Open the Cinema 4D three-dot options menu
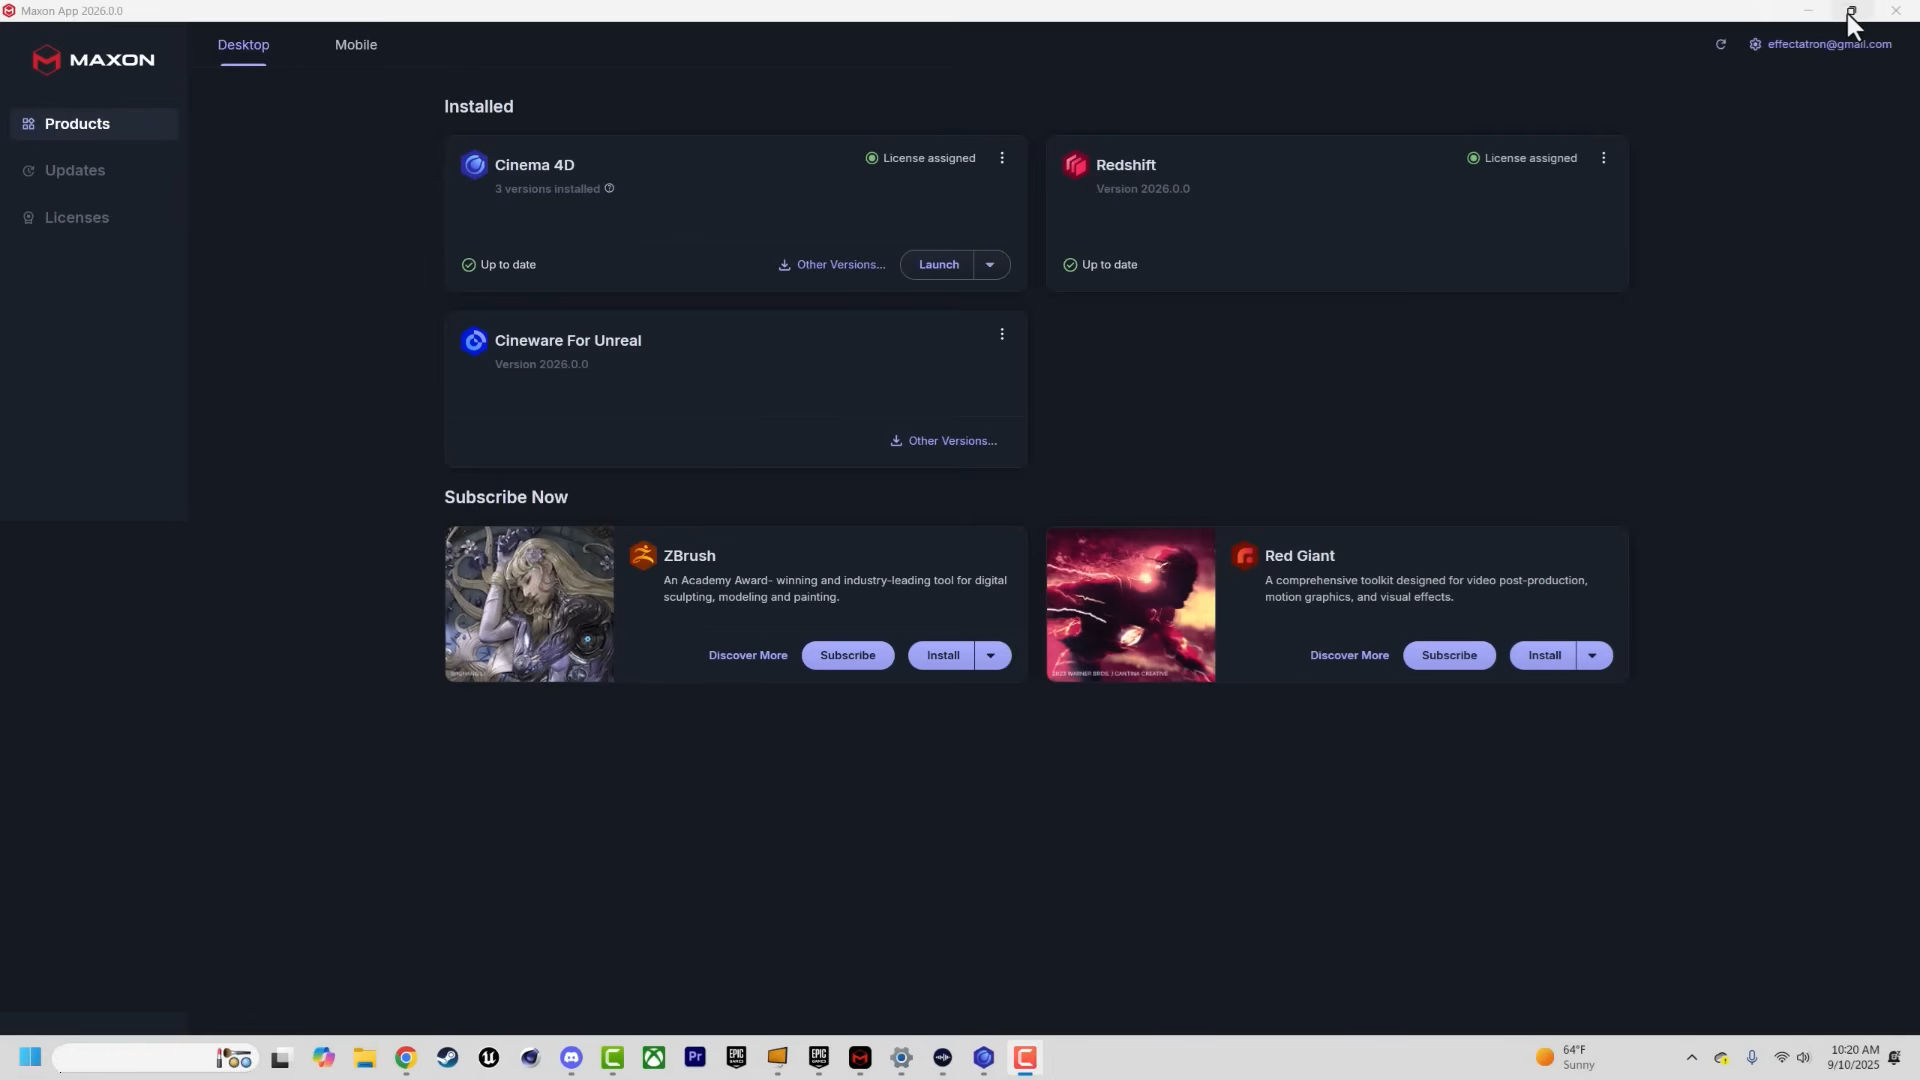1920x1080 pixels. (1002, 158)
